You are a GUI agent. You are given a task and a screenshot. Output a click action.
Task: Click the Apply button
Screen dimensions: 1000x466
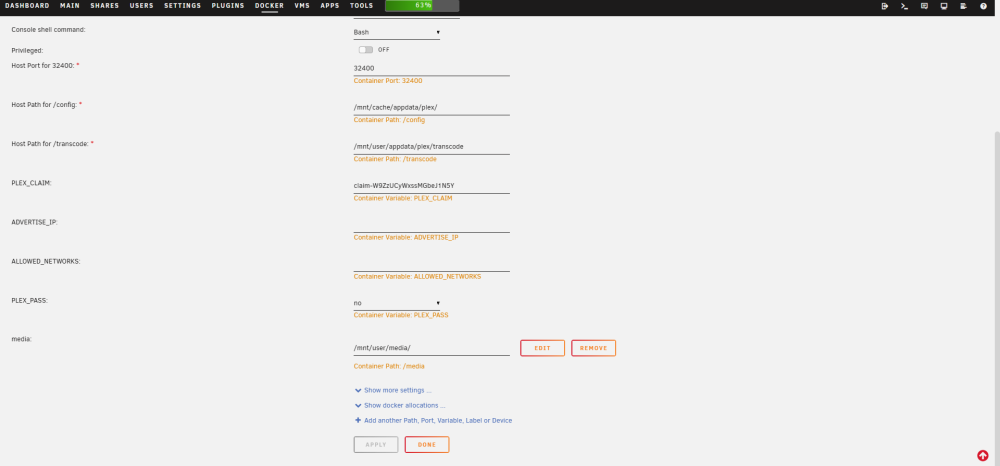pyautogui.click(x=376, y=444)
